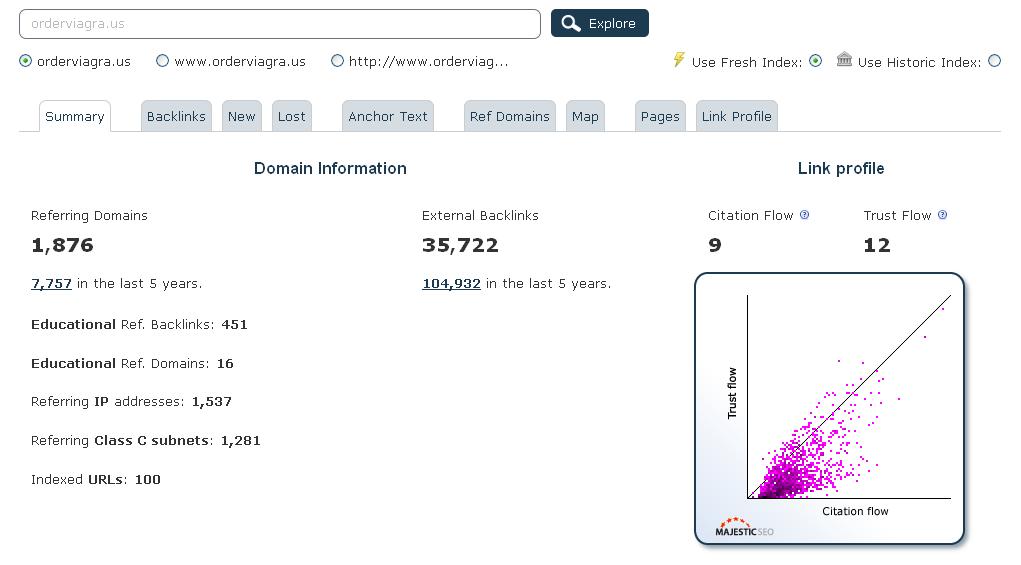Screen dimensions: 1021x565
Task: Click the External Backlinks value 35,722
Action: click(460, 245)
